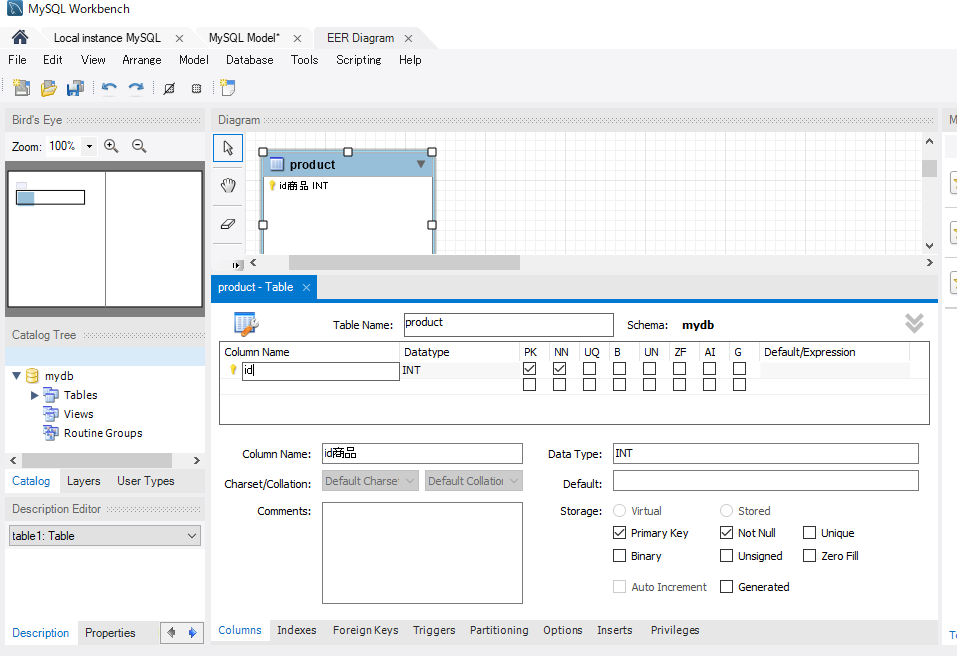Uncheck the Not Null checkbox
The height and width of the screenshot is (656, 957).
tap(727, 533)
